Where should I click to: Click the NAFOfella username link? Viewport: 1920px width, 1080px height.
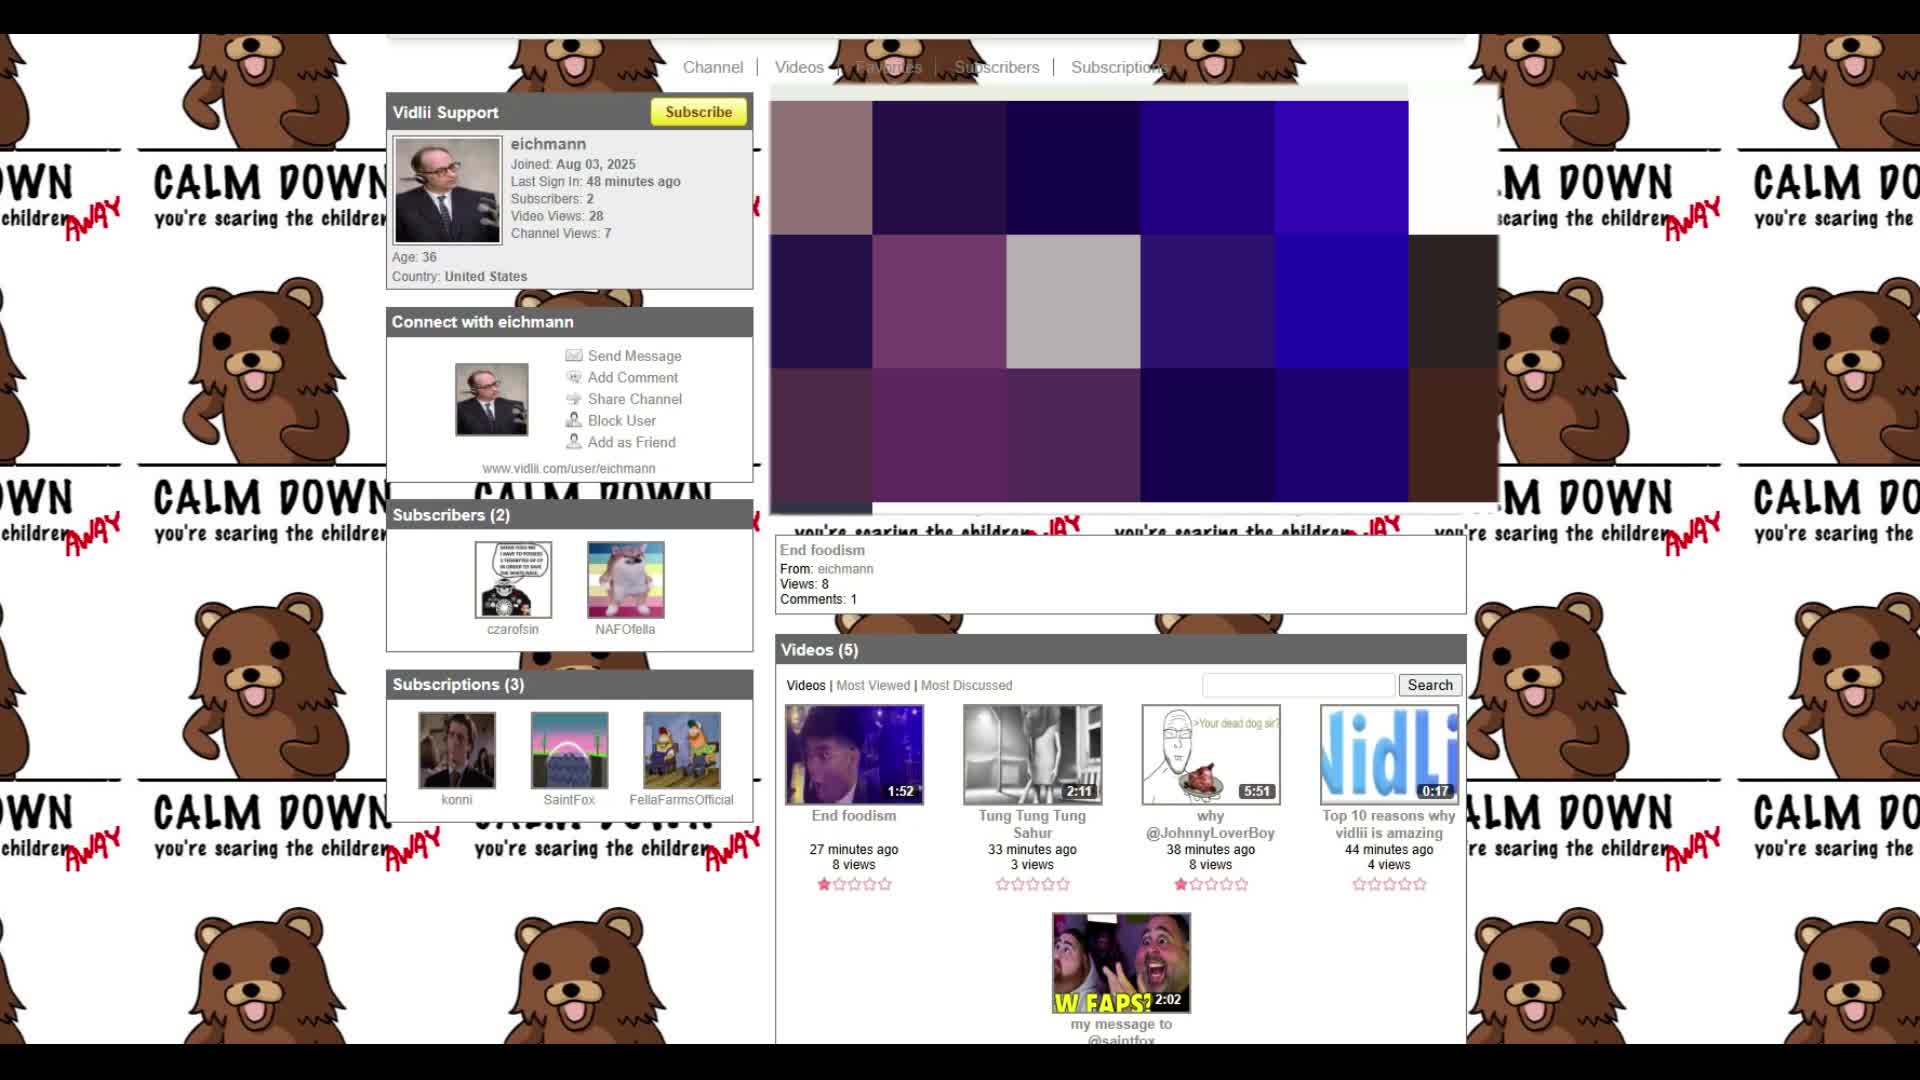(625, 629)
